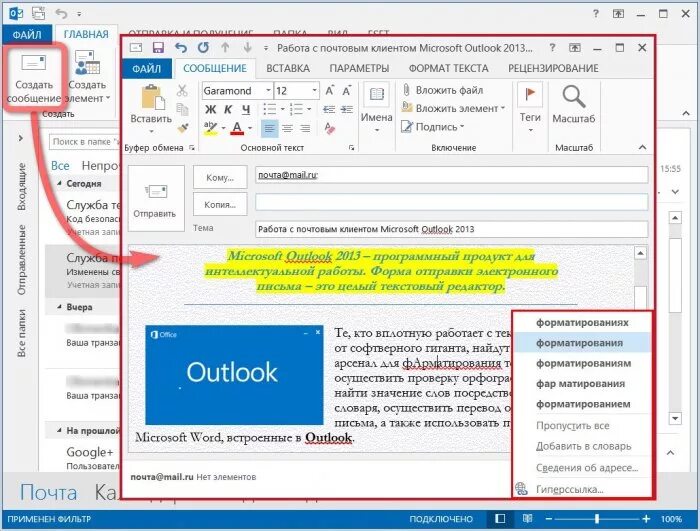Click the Save icon in message window
This screenshot has height=531, width=700.
pyautogui.click(x=158, y=48)
